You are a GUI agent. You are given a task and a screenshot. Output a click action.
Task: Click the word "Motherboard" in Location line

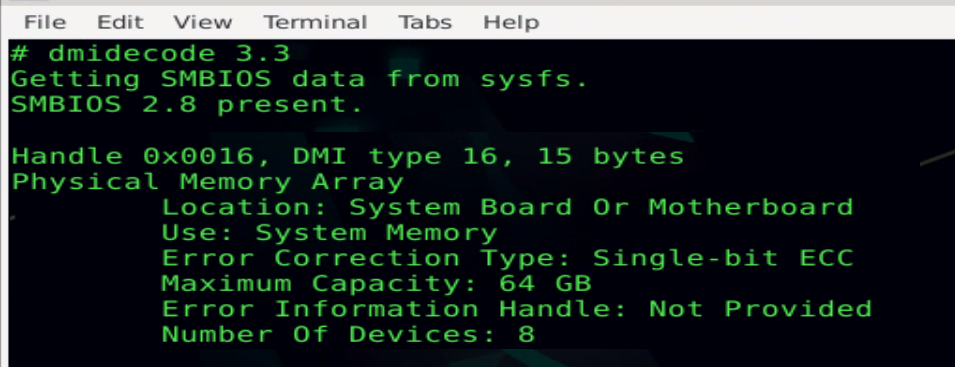750,208
